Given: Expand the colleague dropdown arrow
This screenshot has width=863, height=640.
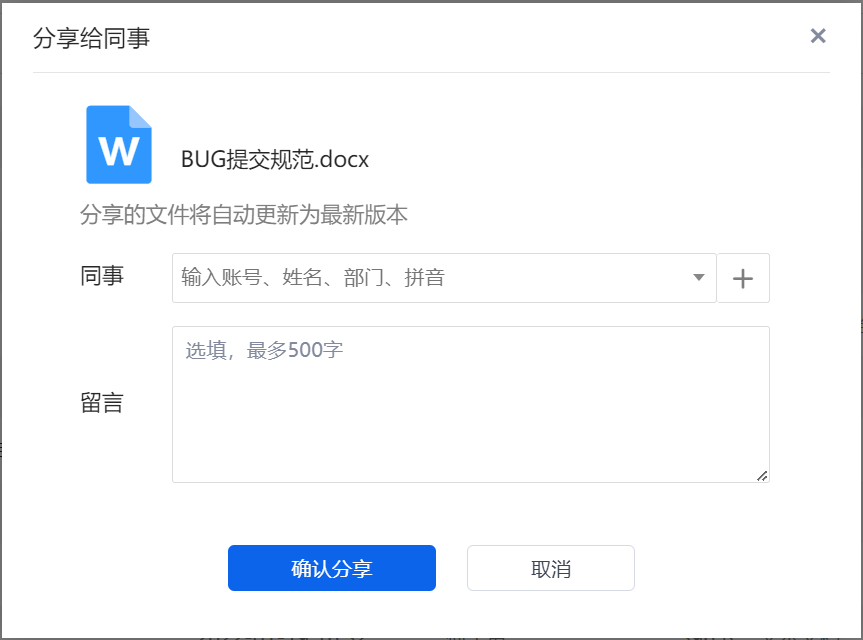Looking at the screenshot, I should coord(698,277).
